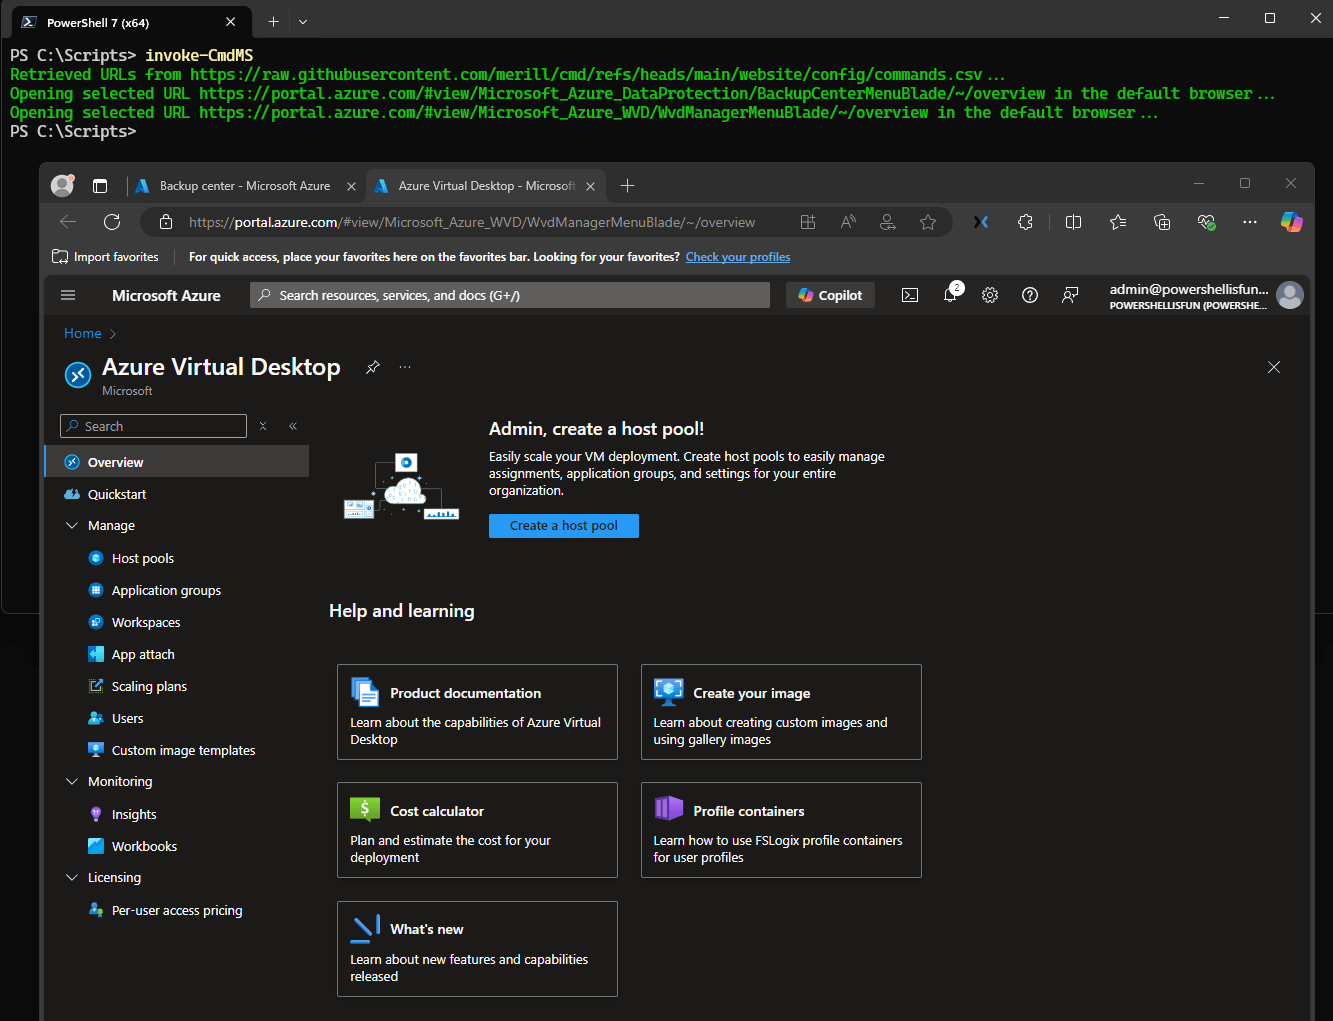Open Browser essentials heart icon

(x=1206, y=222)
